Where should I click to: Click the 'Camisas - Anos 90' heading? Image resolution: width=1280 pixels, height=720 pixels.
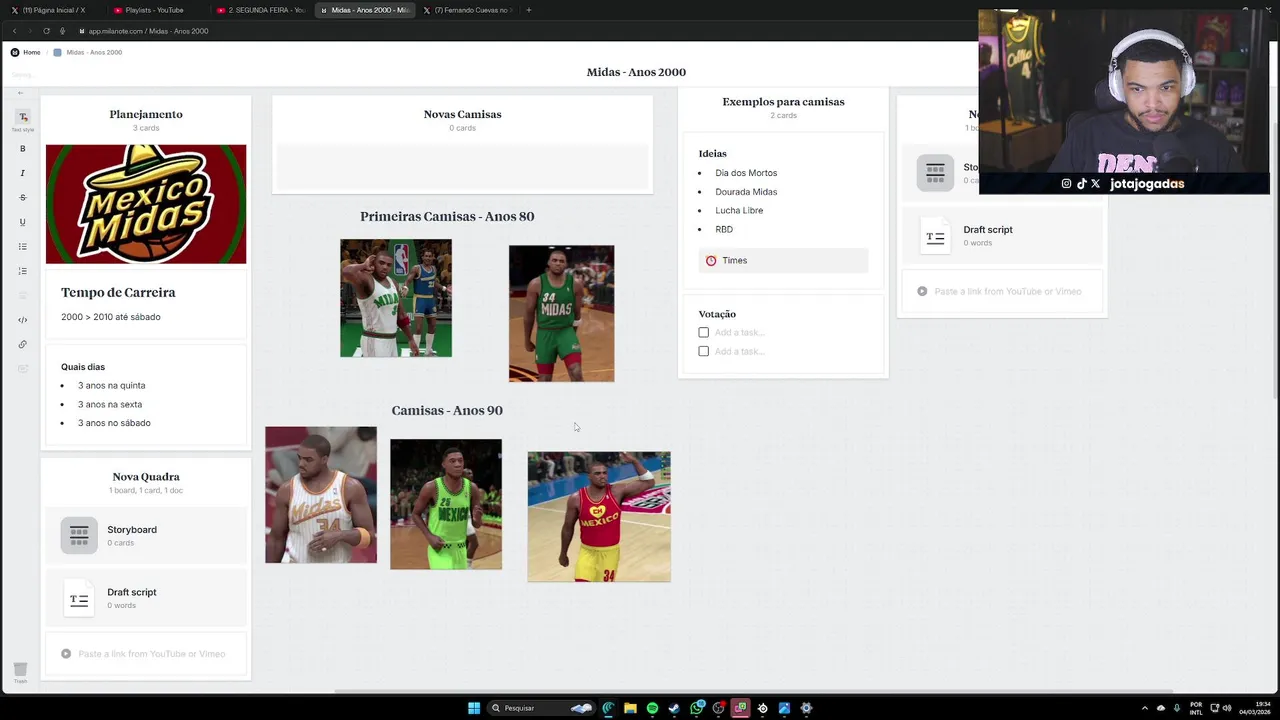click(x=447, y=410)
